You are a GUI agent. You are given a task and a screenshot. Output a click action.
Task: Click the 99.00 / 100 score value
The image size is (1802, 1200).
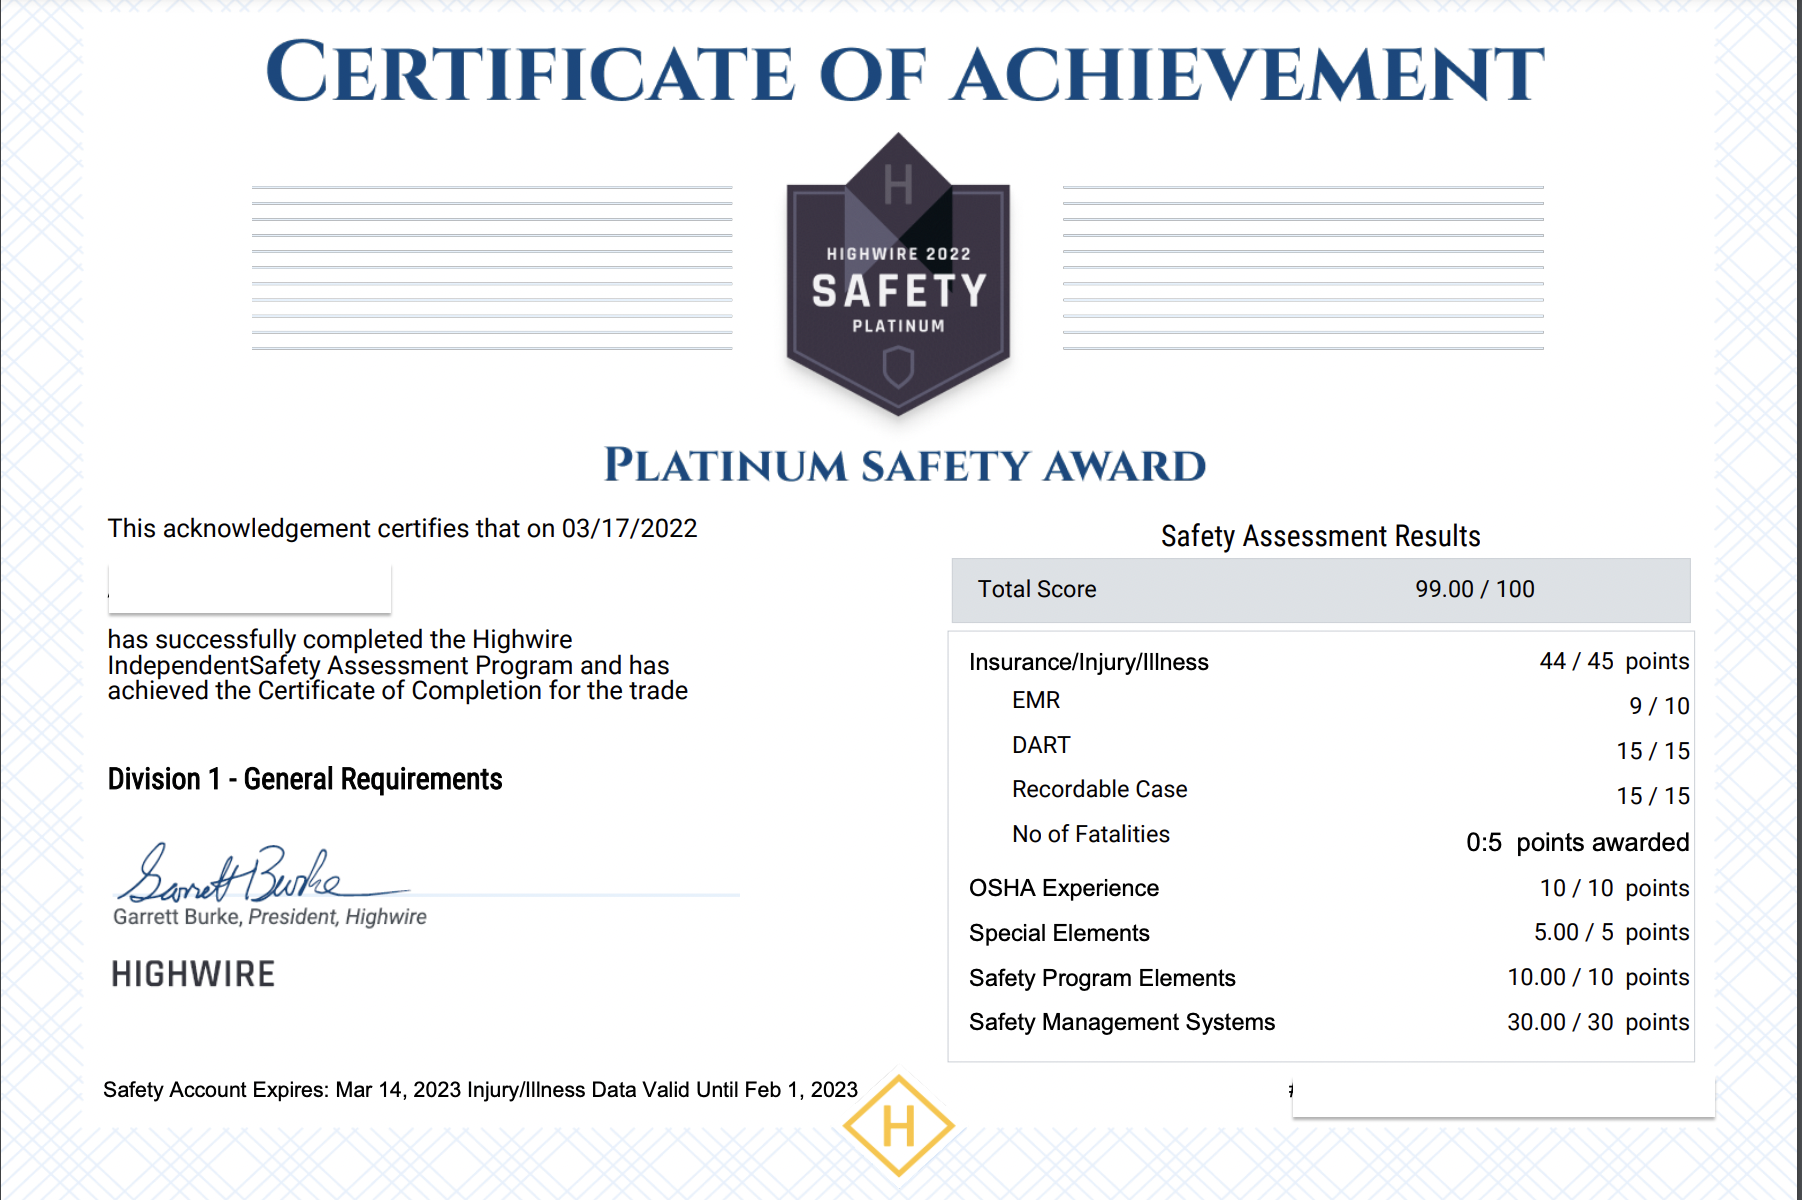[1474, 589]
